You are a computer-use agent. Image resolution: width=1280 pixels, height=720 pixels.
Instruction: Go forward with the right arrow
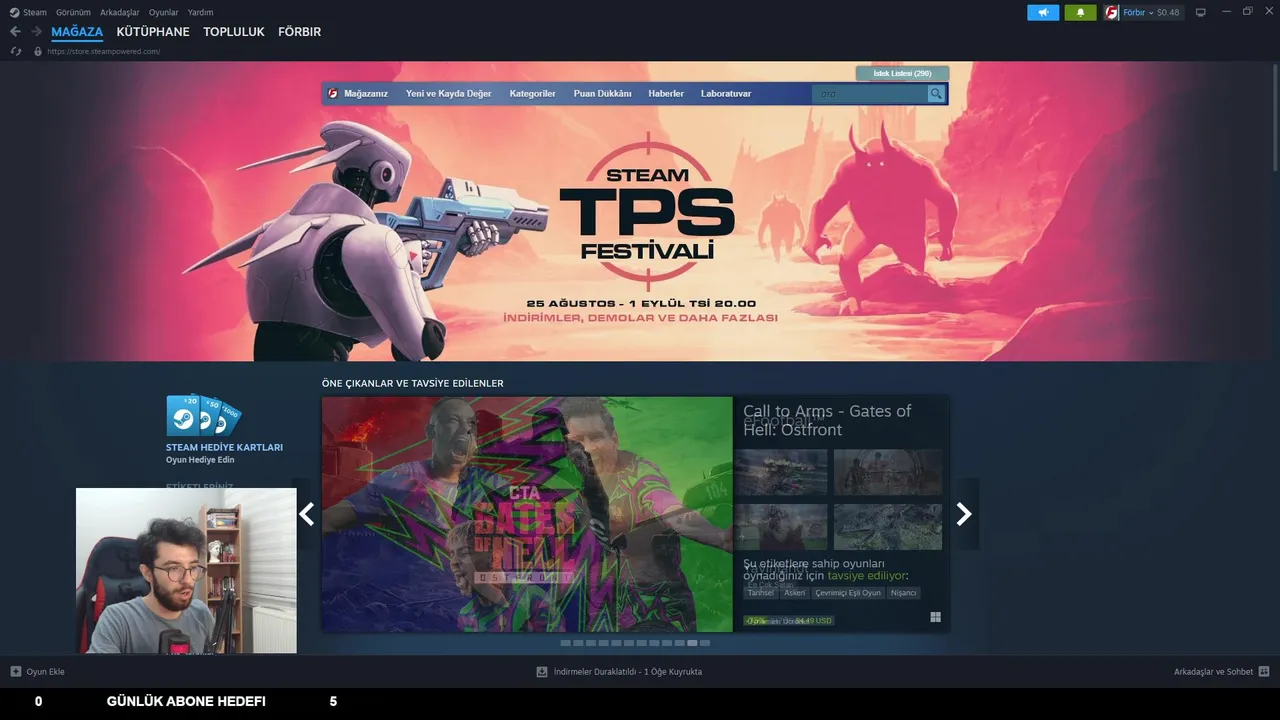coord(36,32)
